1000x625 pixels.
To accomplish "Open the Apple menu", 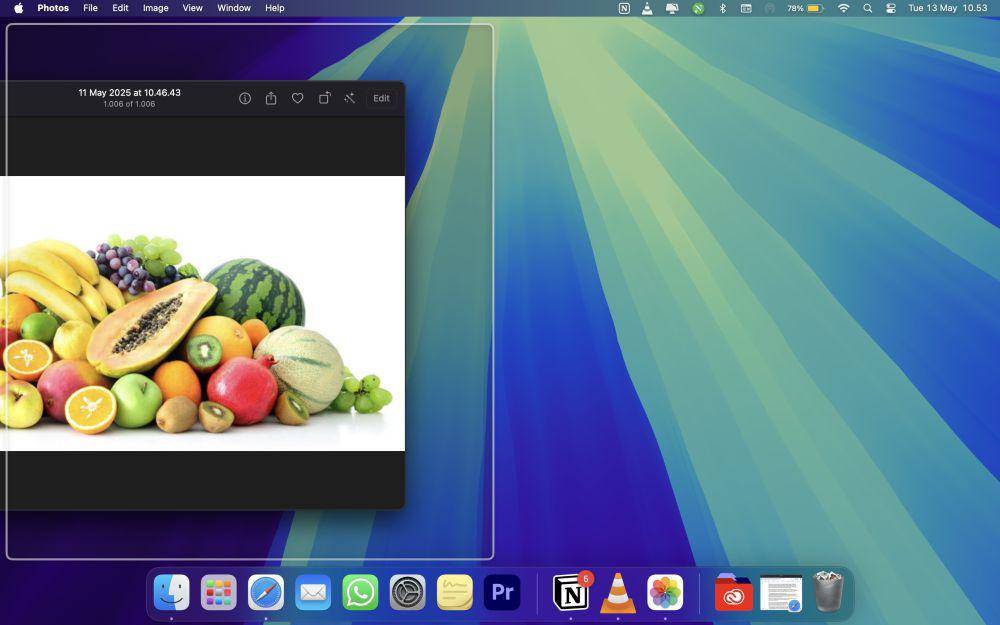I will tap(18, 8).
